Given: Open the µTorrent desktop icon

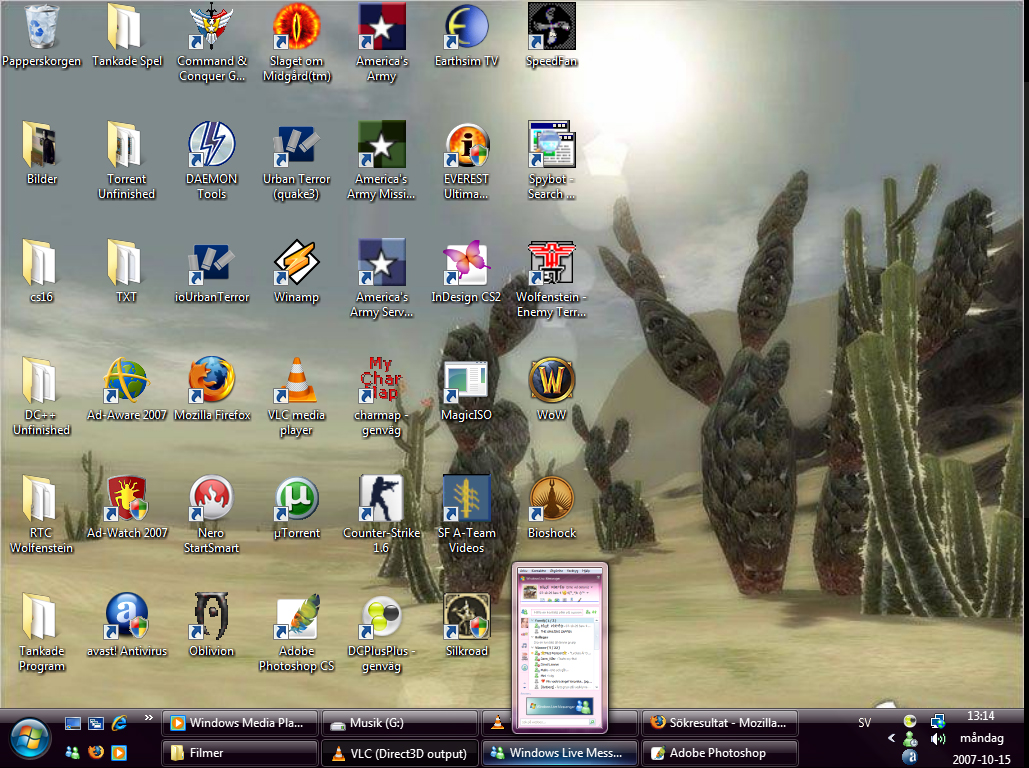Looking at the screenshot, I should point(296,499).
